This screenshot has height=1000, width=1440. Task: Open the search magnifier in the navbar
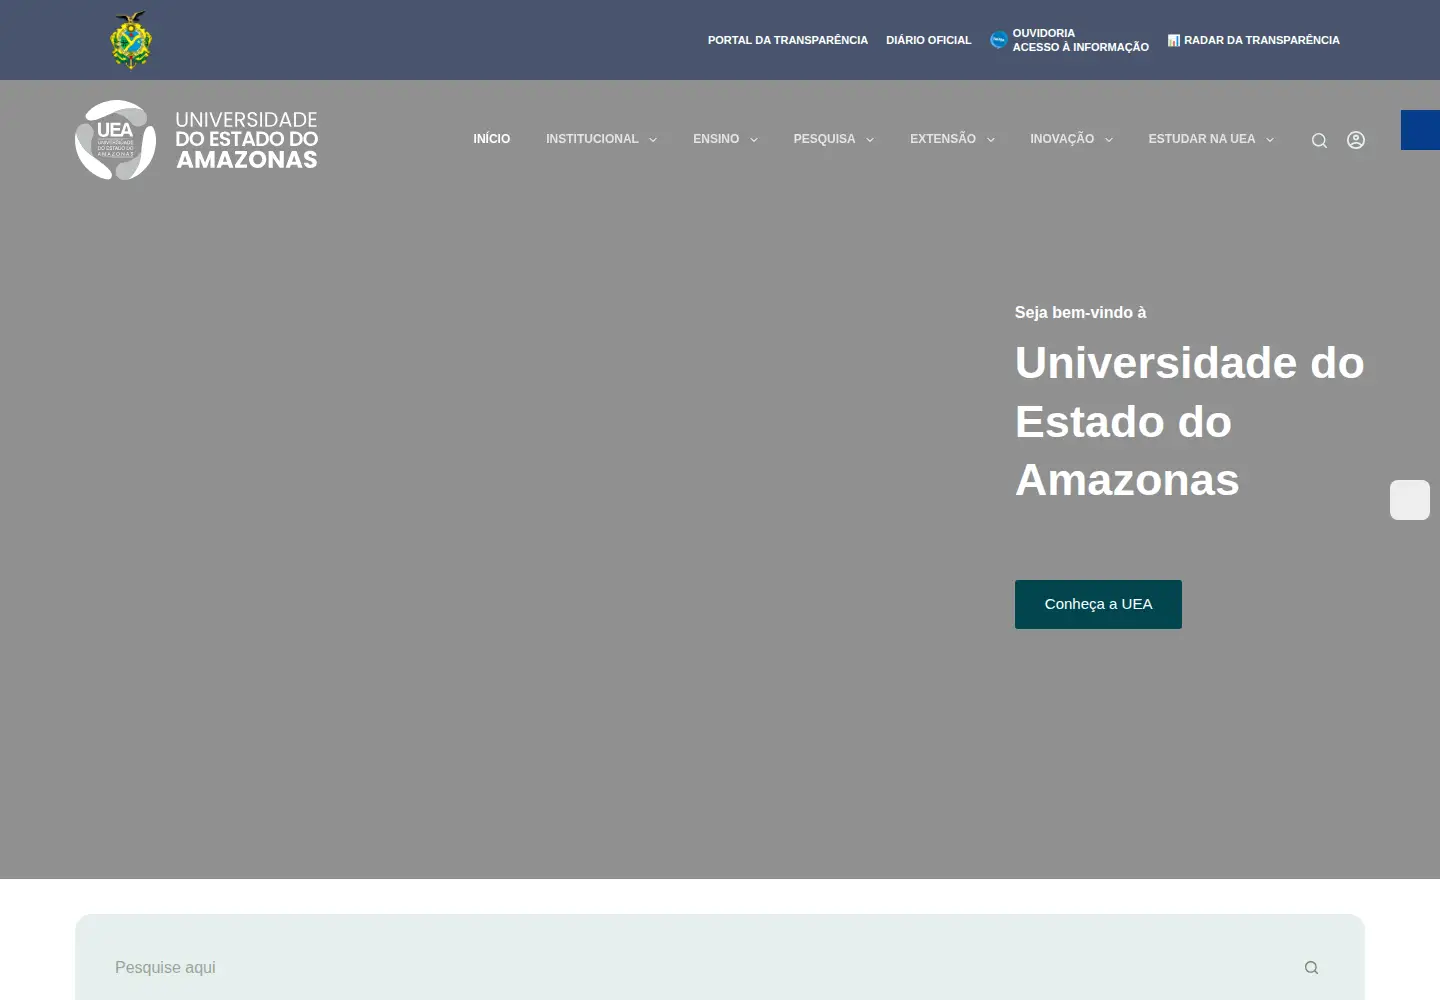click(x=1319, y=140)
